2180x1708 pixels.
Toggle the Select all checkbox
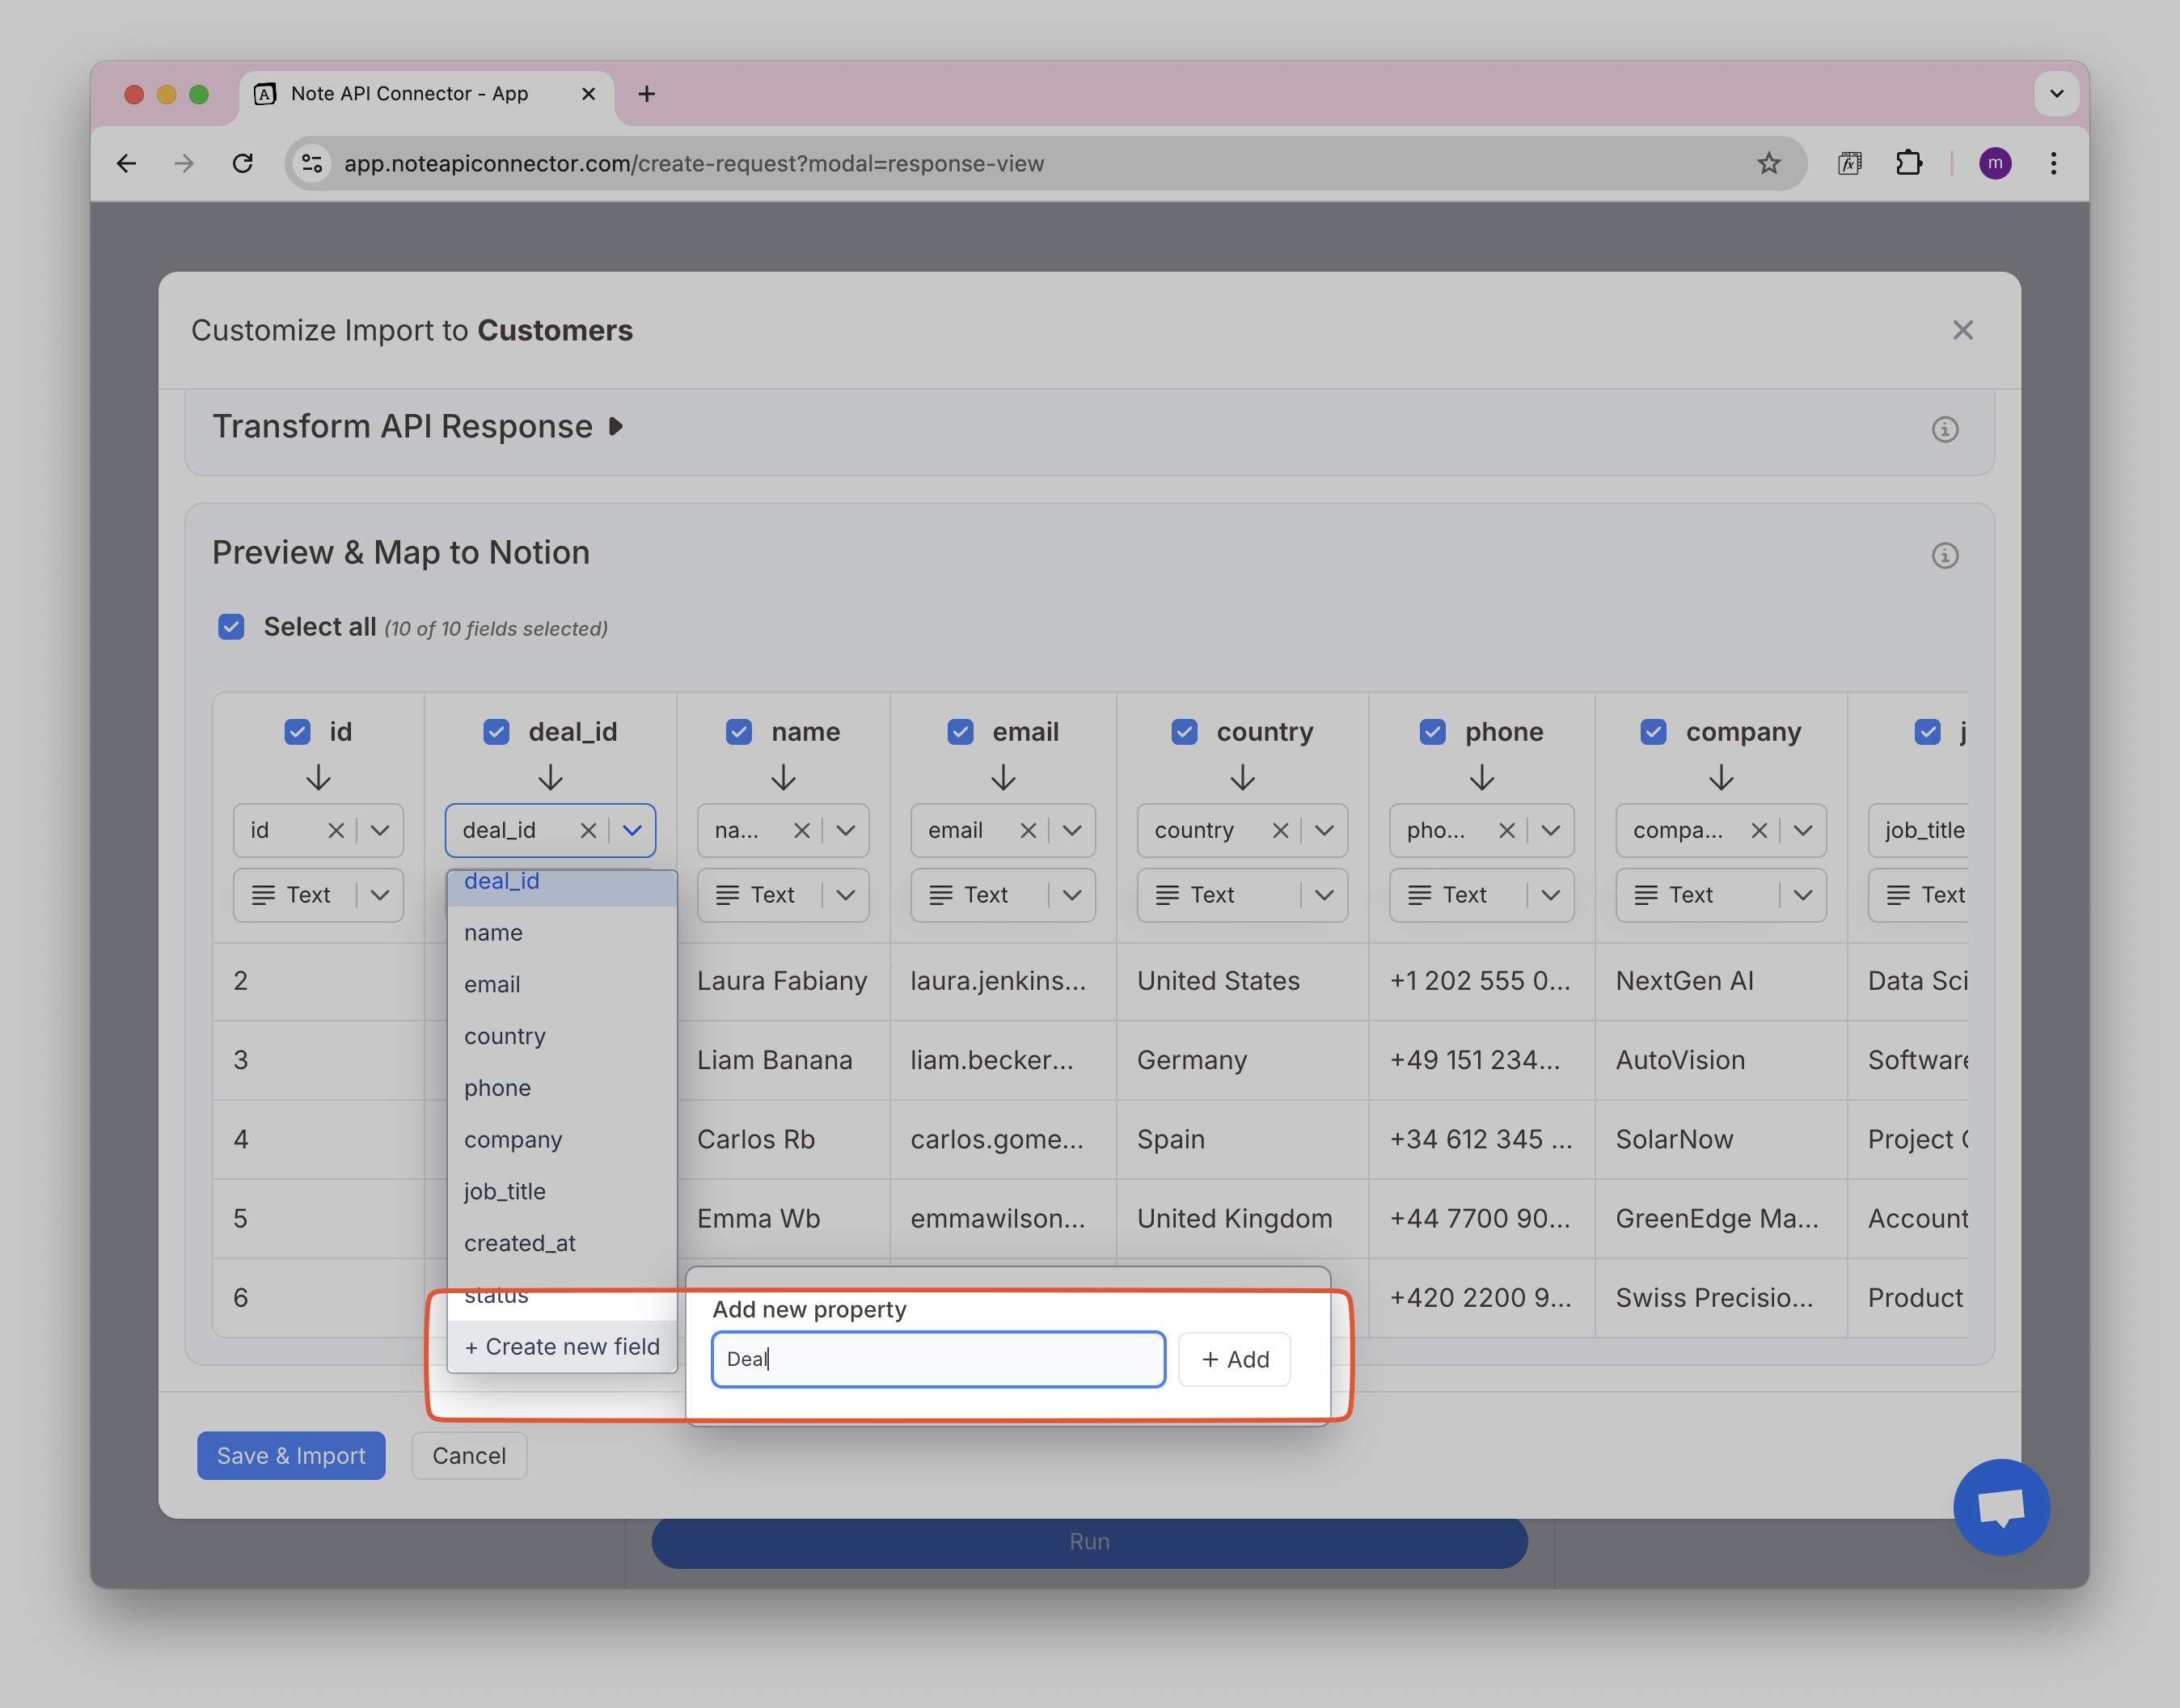[x=231, y=627]
